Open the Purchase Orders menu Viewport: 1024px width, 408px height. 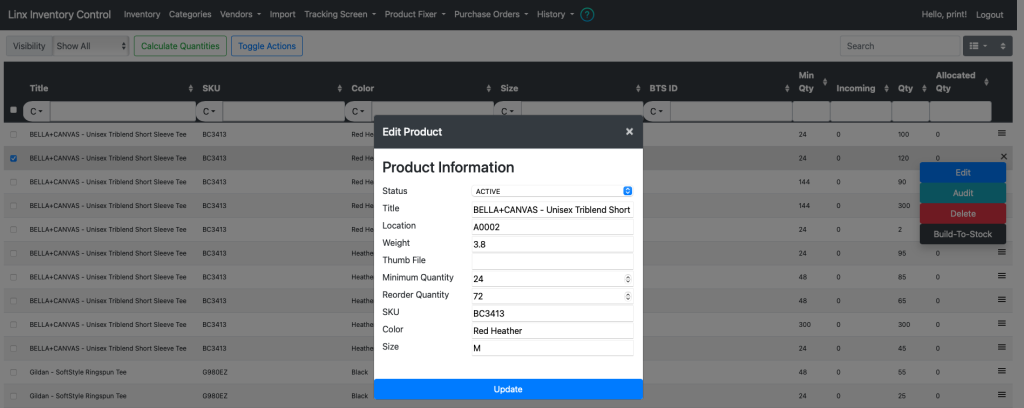pos(491,14)
